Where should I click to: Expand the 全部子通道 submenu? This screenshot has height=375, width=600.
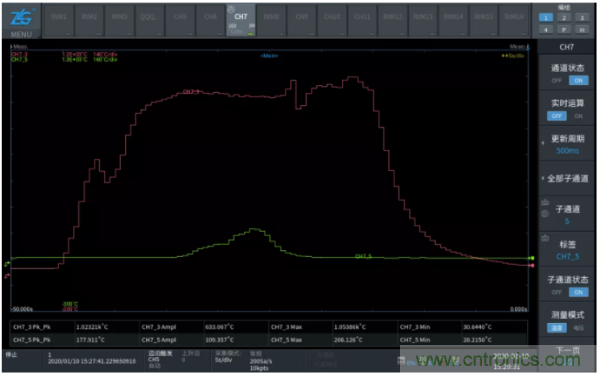567,179
